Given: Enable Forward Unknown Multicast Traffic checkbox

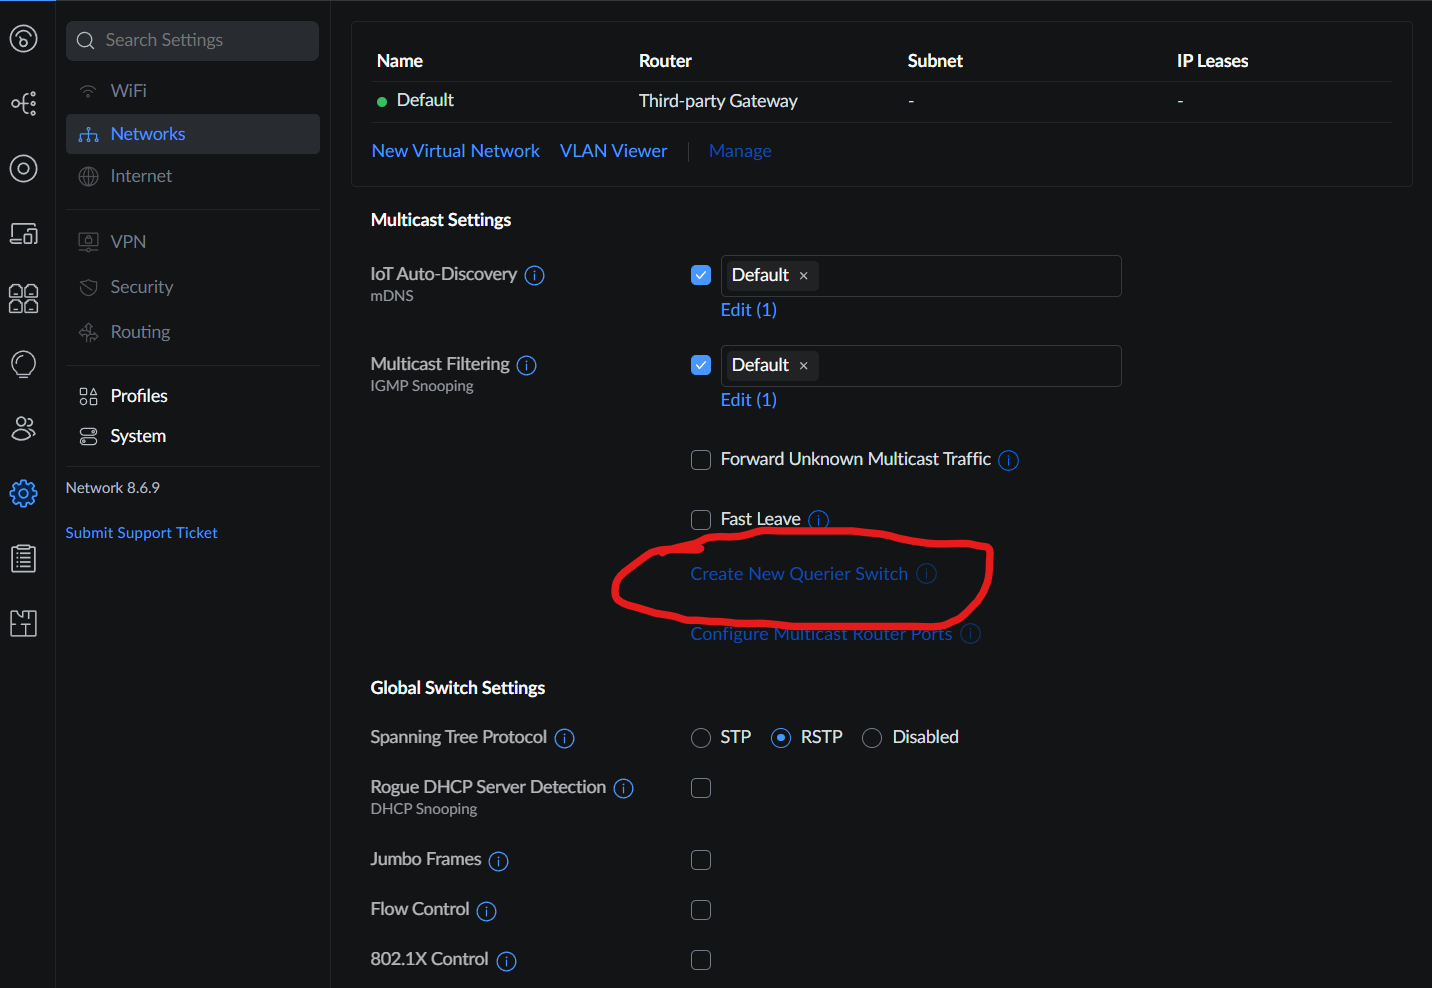Looking at the screenshot, I should pyautogui.click(x=701, y=460).
